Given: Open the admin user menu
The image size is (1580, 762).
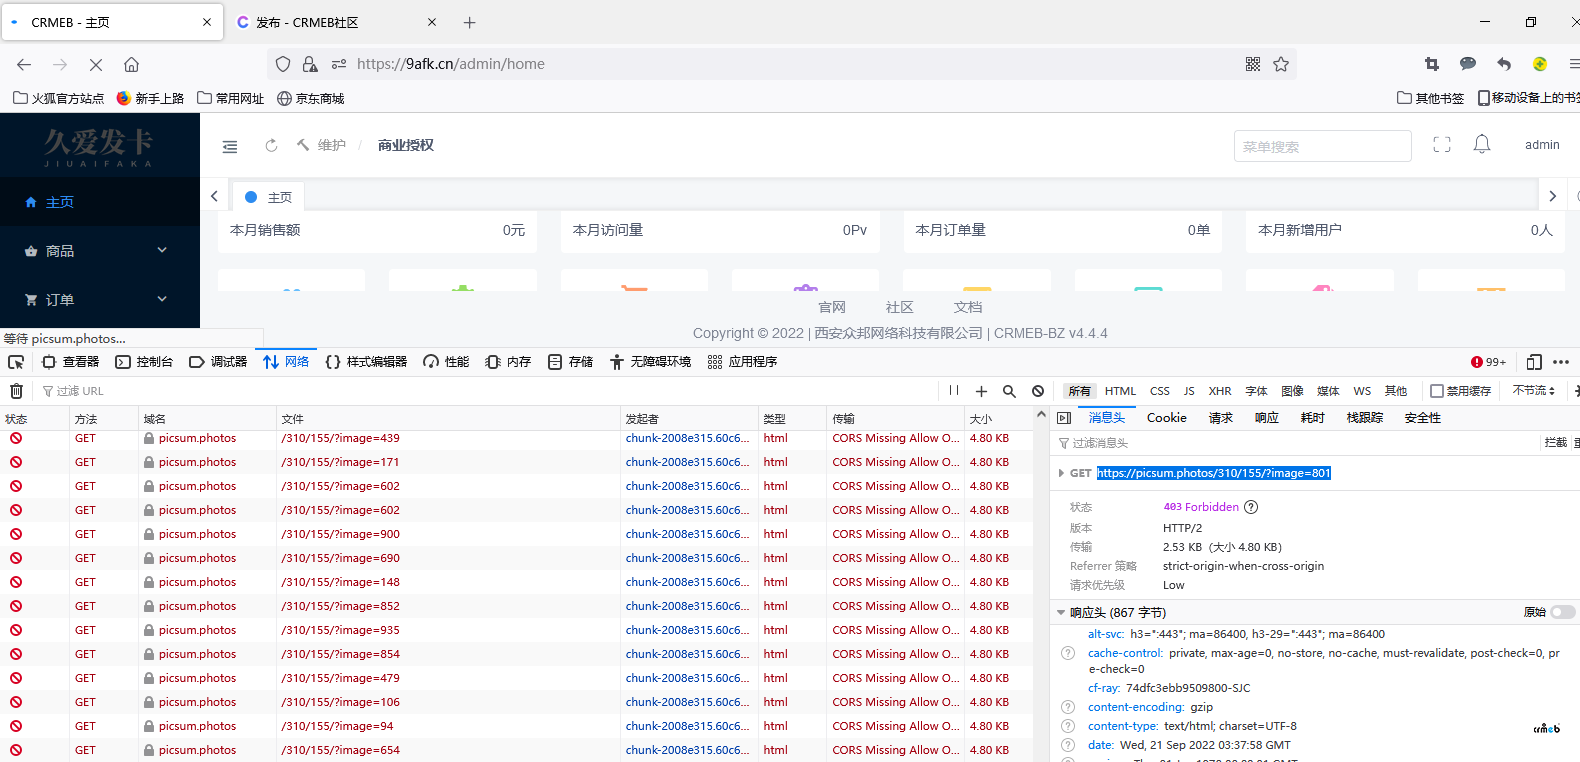Looking at the screenshot, I should click(x=1542, y=145).
